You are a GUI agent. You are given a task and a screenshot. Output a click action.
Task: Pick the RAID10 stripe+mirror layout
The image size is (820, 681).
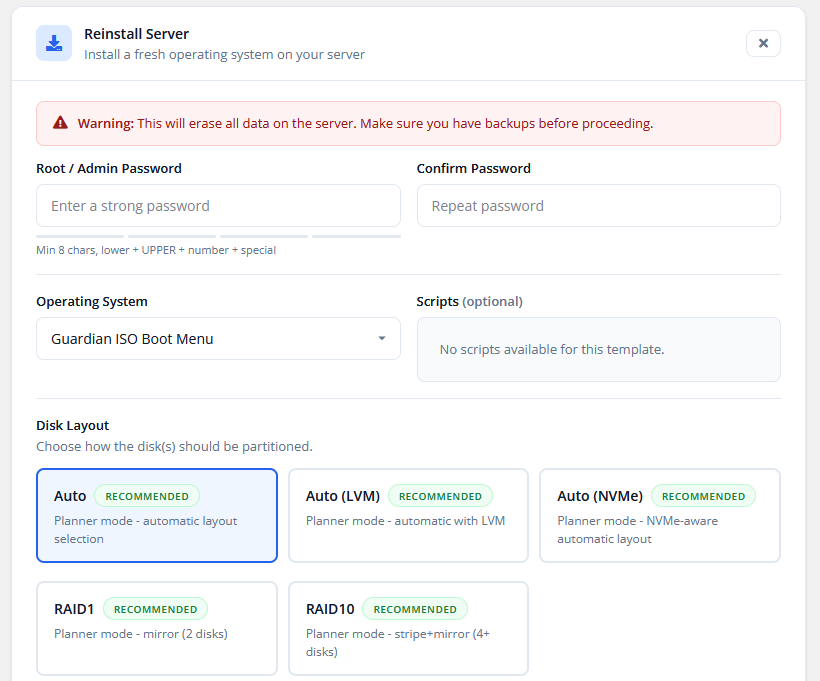pos(408,628)
